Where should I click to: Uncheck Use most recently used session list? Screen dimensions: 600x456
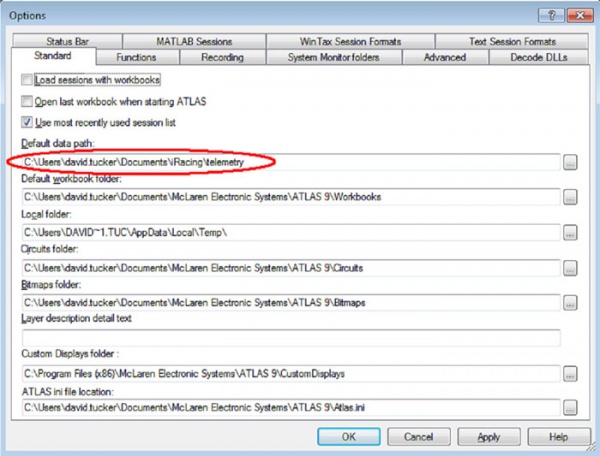(26, 123)
